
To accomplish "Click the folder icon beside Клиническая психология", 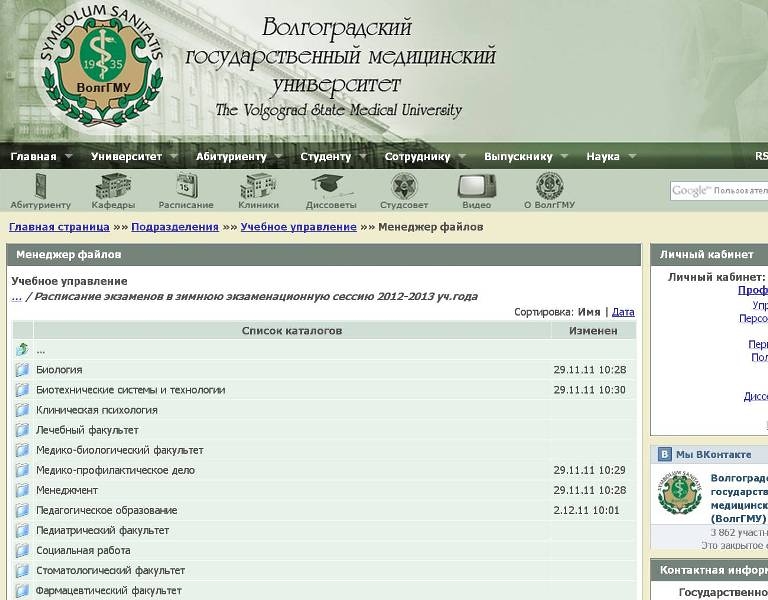I will [22, 410].
